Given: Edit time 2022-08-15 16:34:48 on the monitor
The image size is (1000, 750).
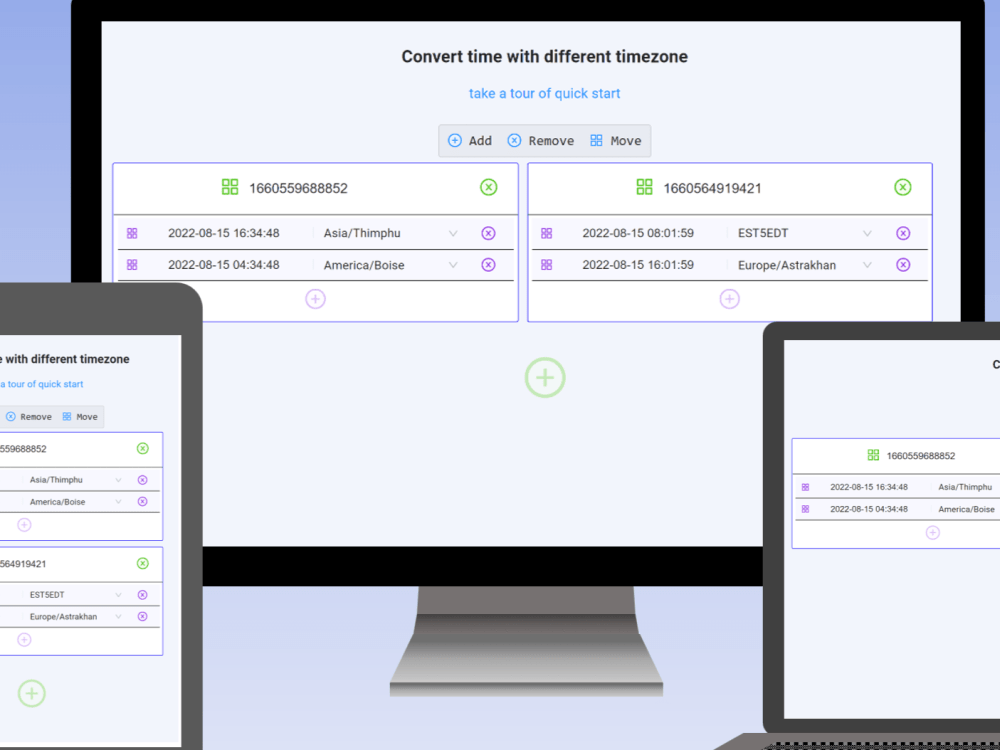Looking at the screenshot, I should (x=224, y=233).
